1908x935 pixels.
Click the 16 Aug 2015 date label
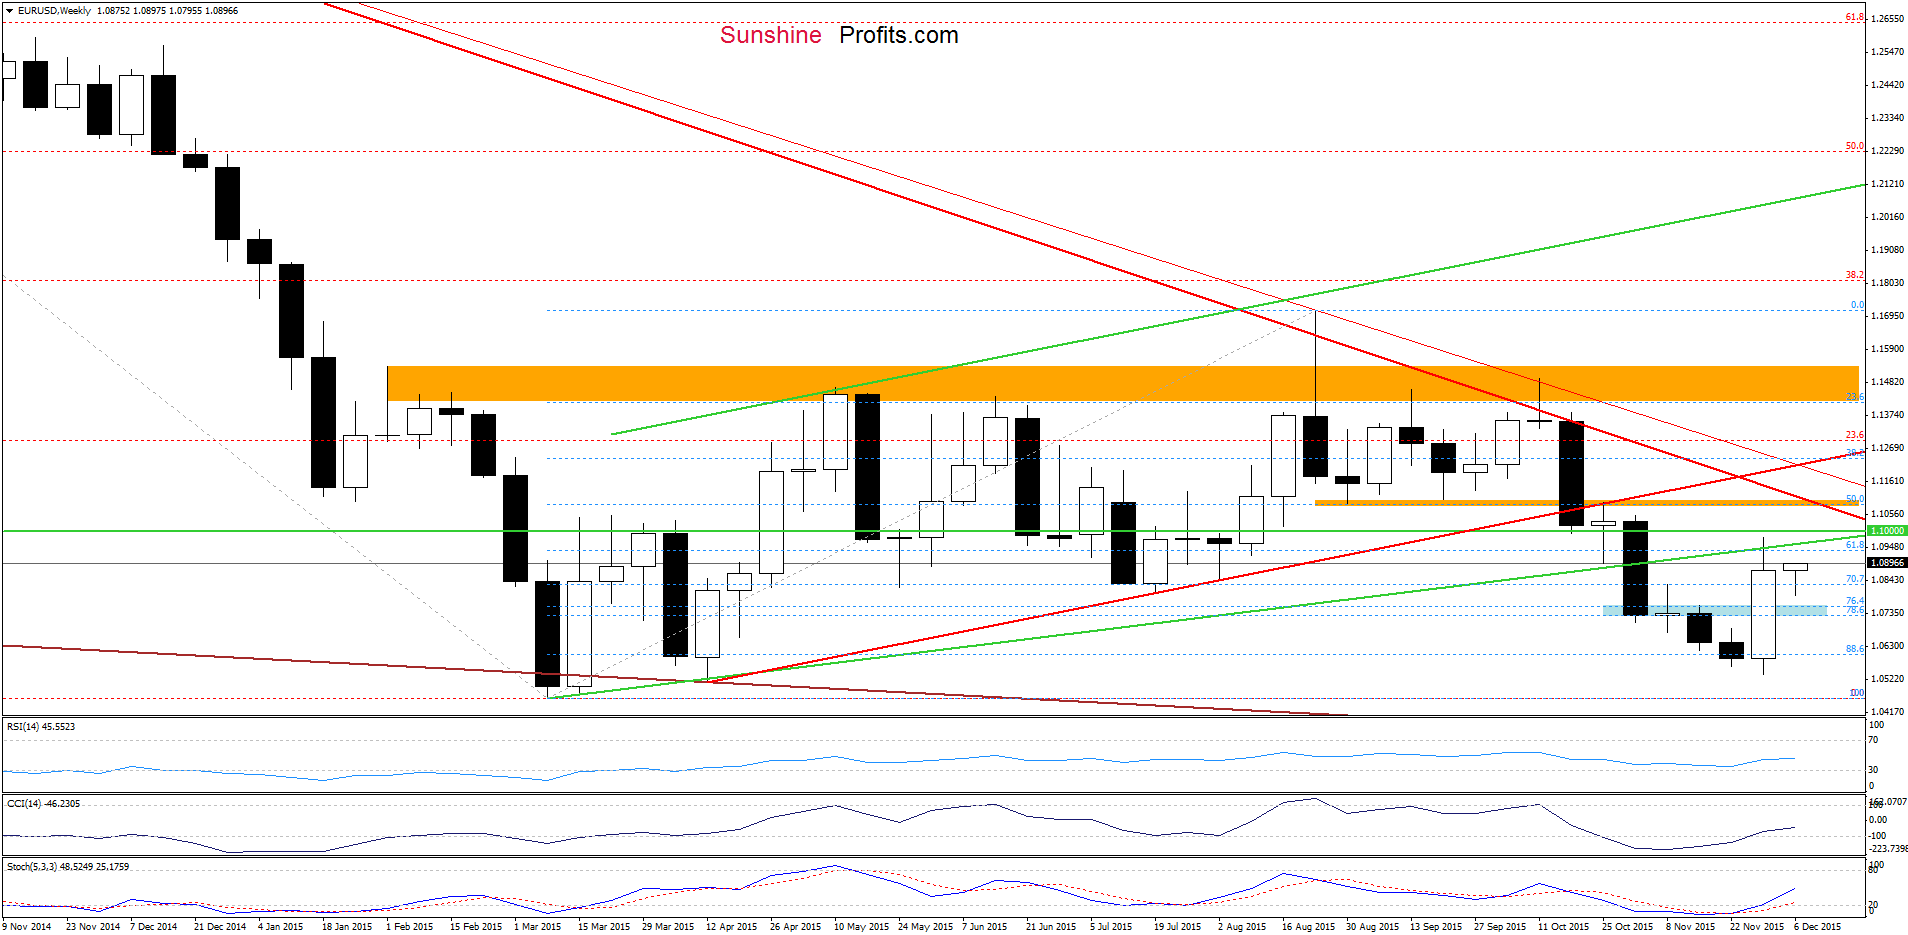point(1308,926)
